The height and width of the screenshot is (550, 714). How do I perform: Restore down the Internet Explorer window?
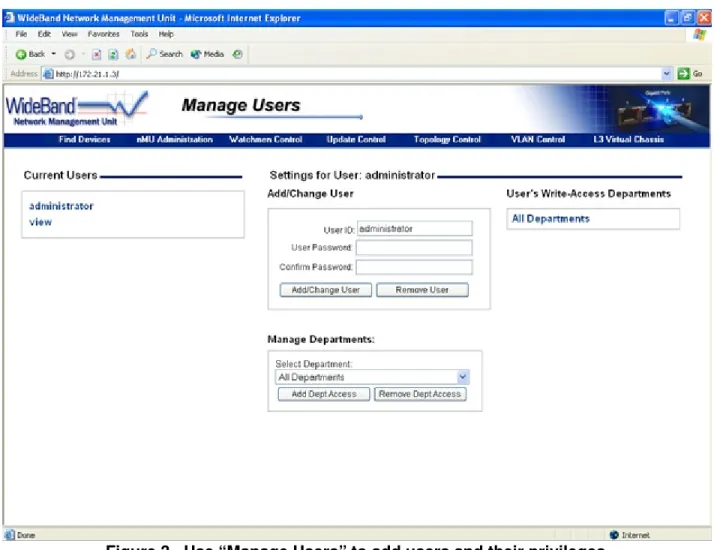[688, 18]
